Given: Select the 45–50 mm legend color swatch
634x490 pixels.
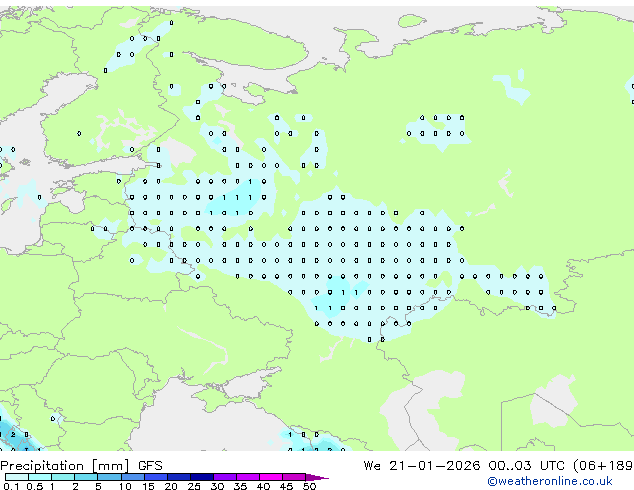Looking at the screenshot, I should [294, 477].
